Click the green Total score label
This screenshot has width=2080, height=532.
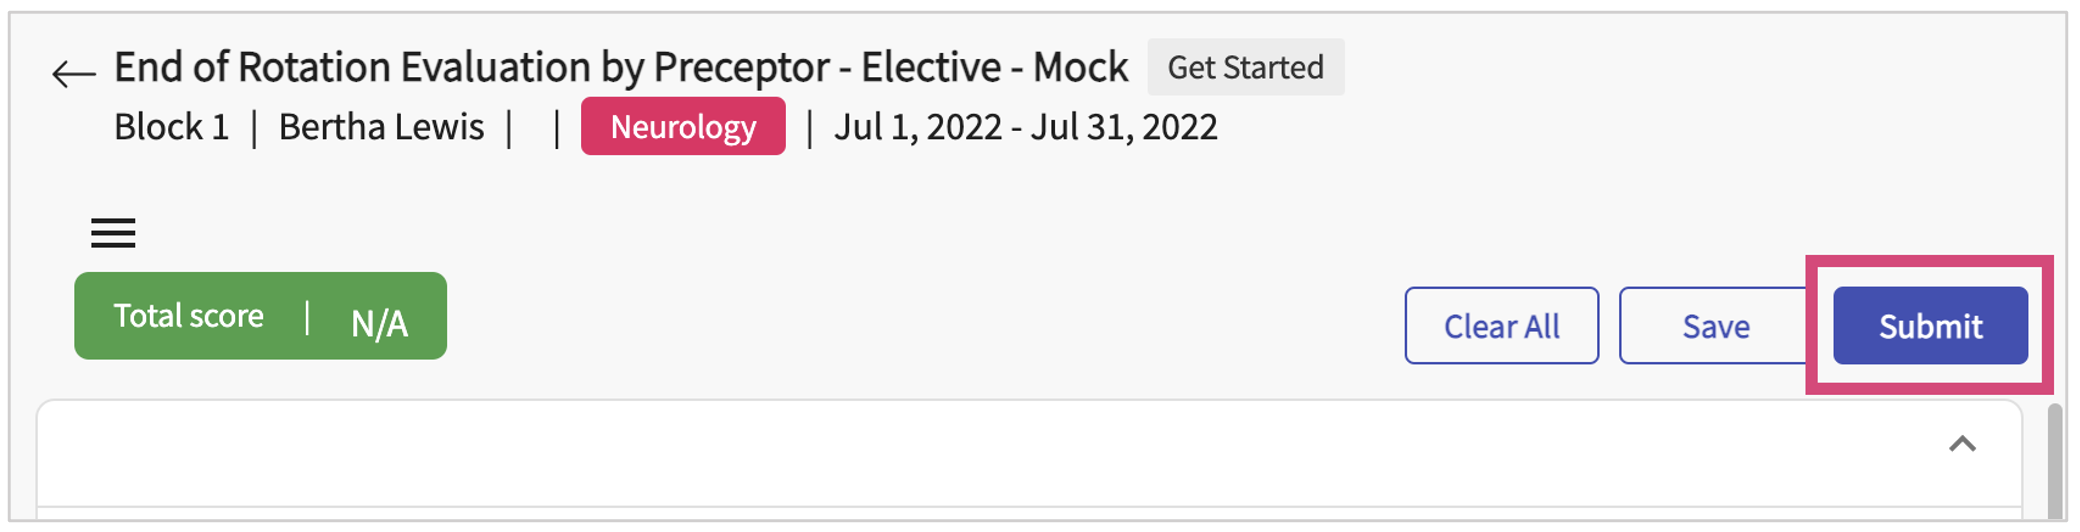(189, 316)
